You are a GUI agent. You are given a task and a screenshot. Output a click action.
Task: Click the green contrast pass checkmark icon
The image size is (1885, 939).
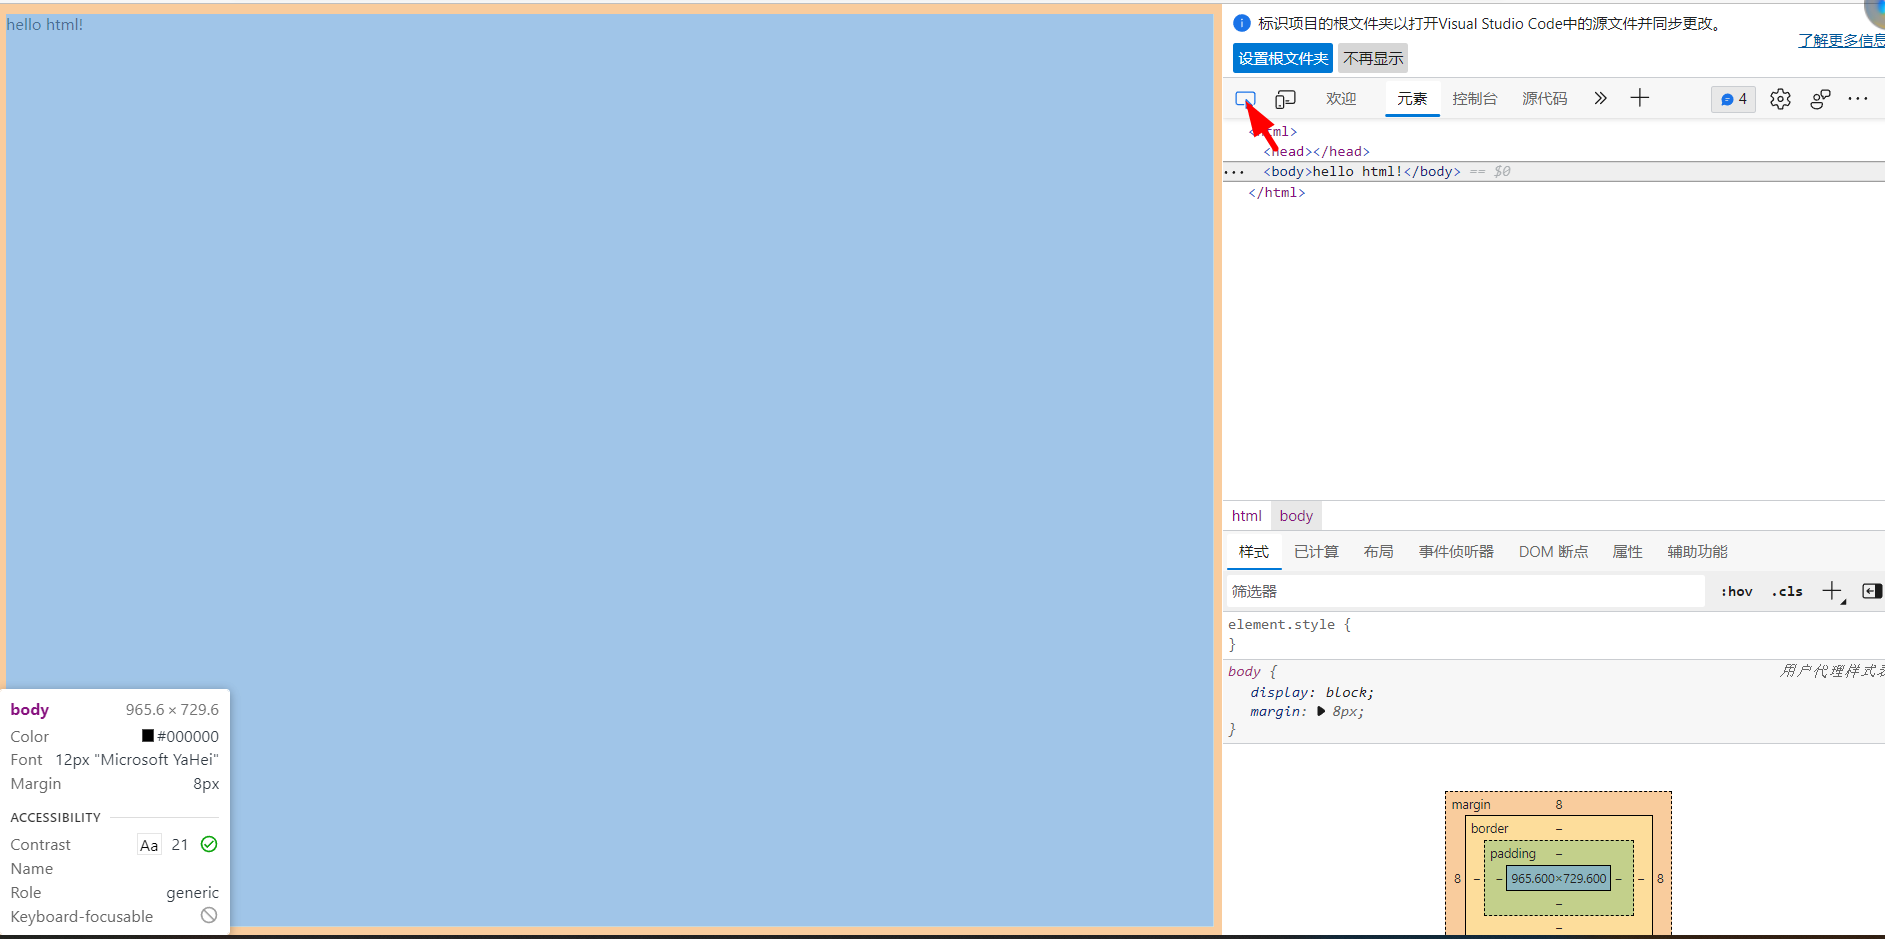click(x=209, y=844)
